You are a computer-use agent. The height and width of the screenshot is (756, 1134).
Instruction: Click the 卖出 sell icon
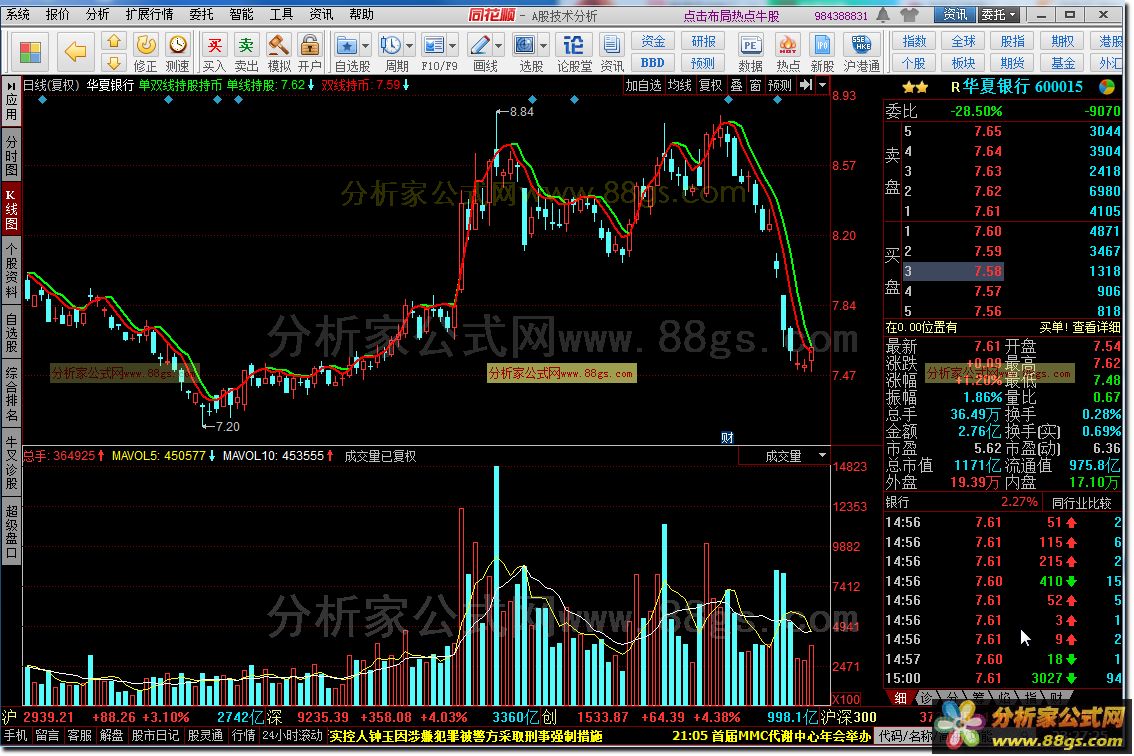(246, 53)
